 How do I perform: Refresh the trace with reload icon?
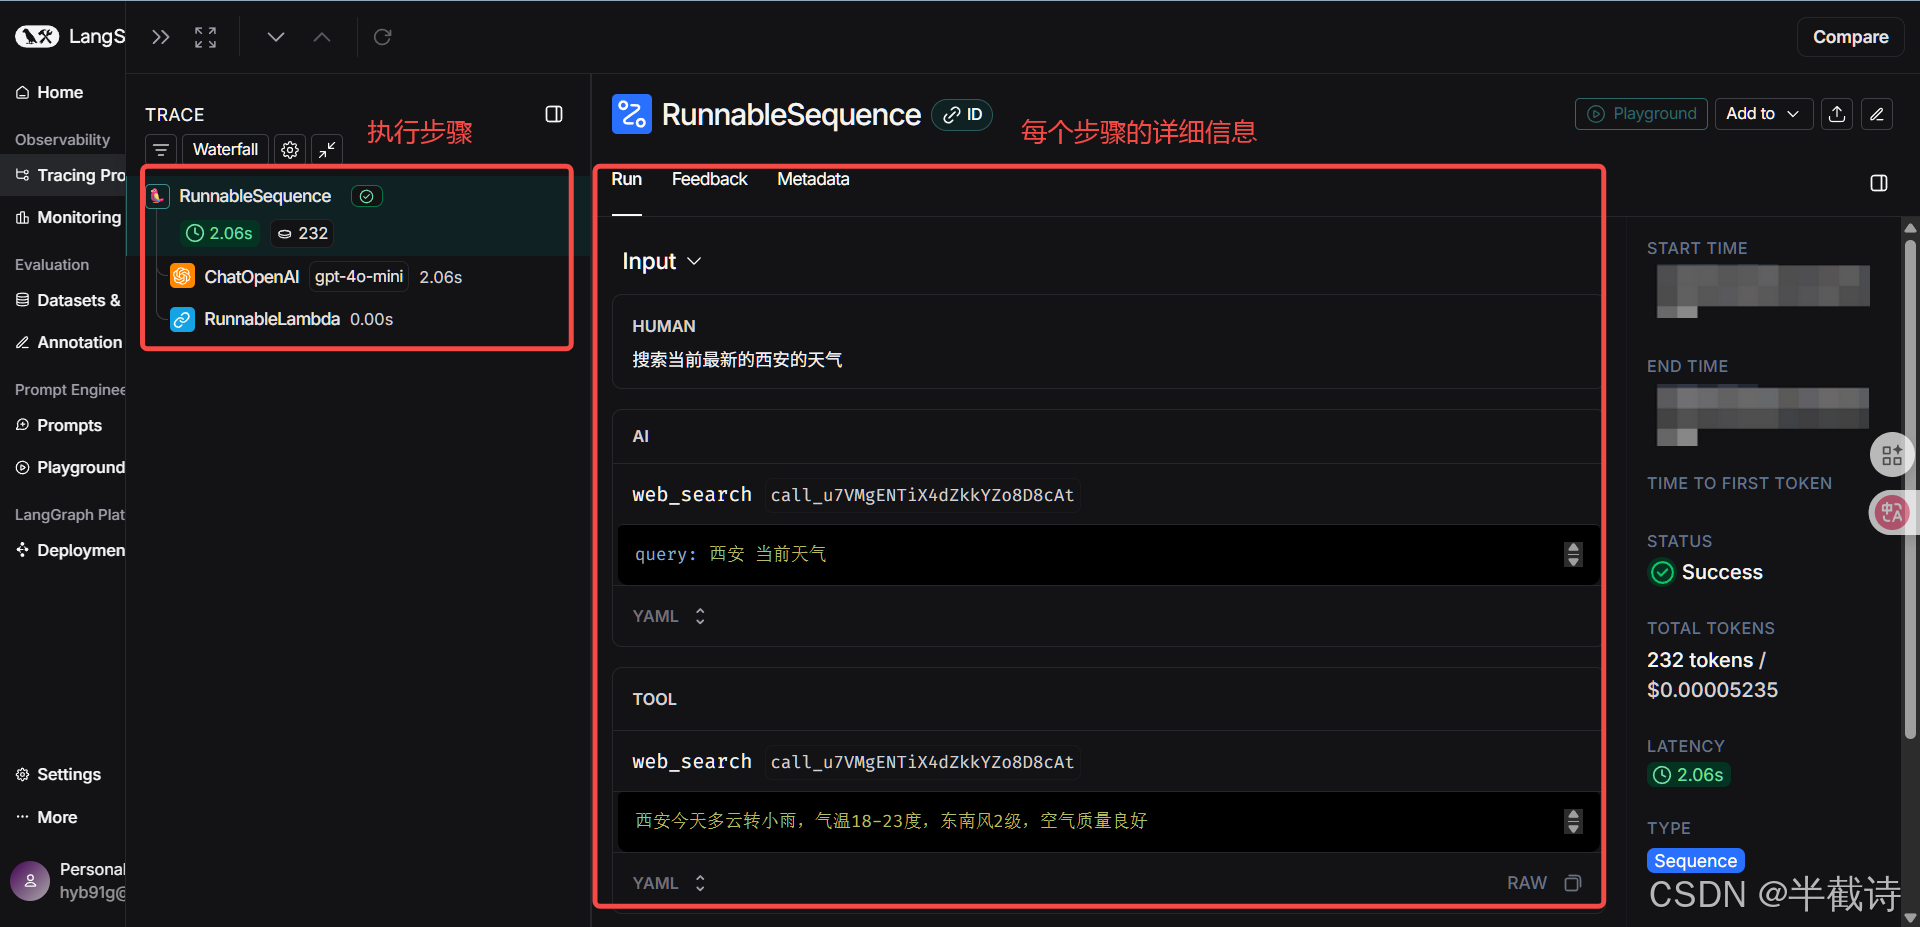[x=382, y=37]
